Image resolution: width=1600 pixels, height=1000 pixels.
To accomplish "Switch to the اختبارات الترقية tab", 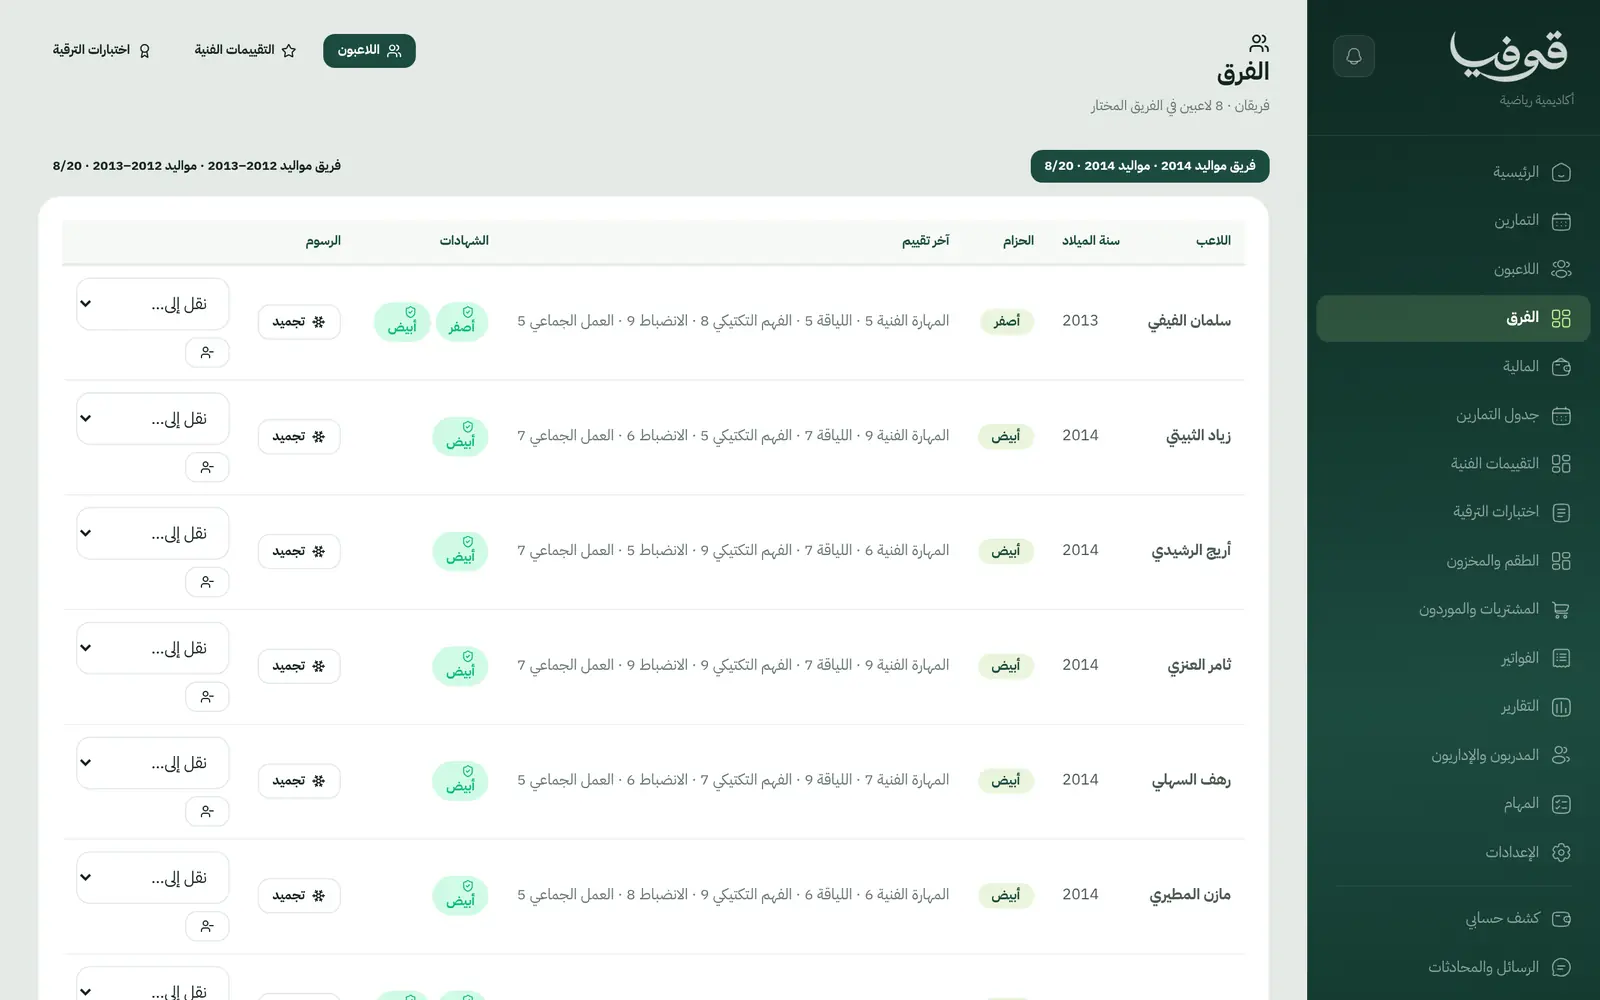I will point(101,51).
